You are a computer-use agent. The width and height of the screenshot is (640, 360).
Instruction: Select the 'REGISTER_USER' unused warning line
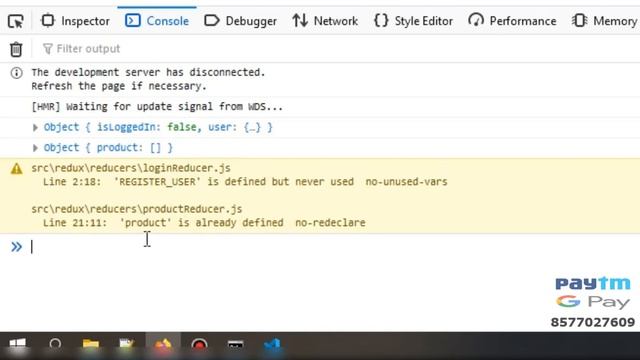pyautogui.click(x=245, y=182)
